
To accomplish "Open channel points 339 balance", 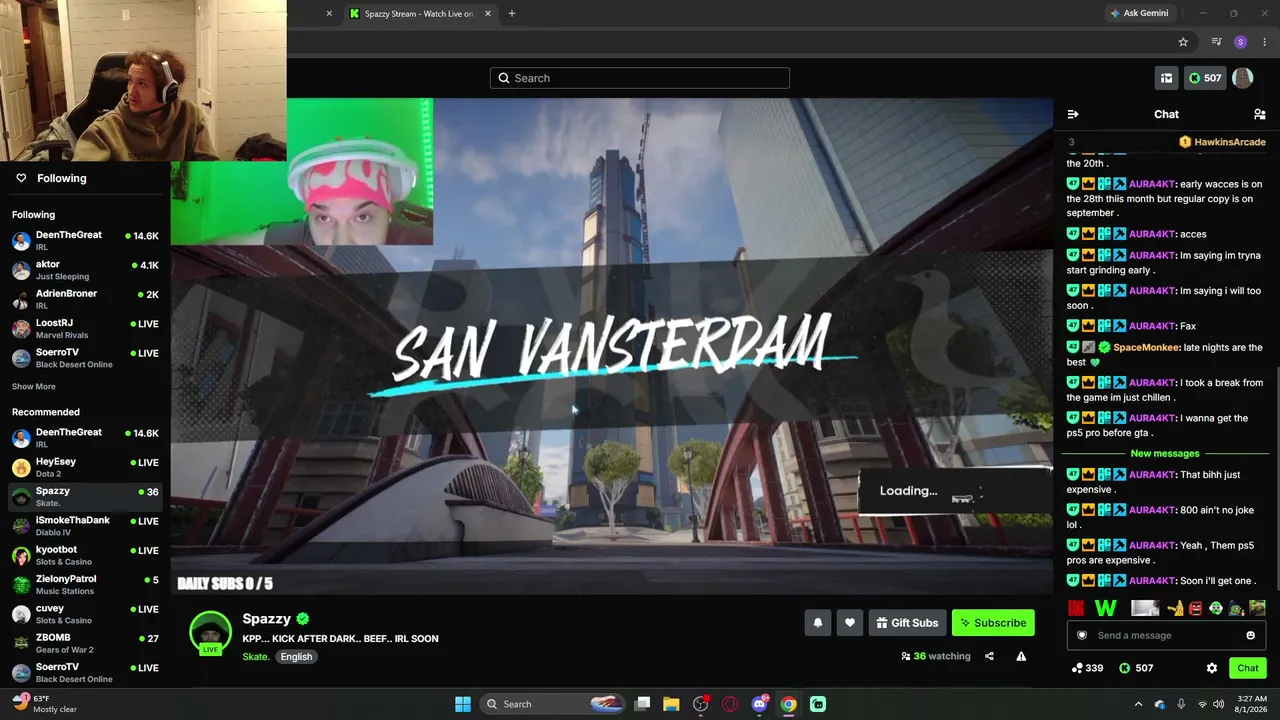I will 1087,668.
